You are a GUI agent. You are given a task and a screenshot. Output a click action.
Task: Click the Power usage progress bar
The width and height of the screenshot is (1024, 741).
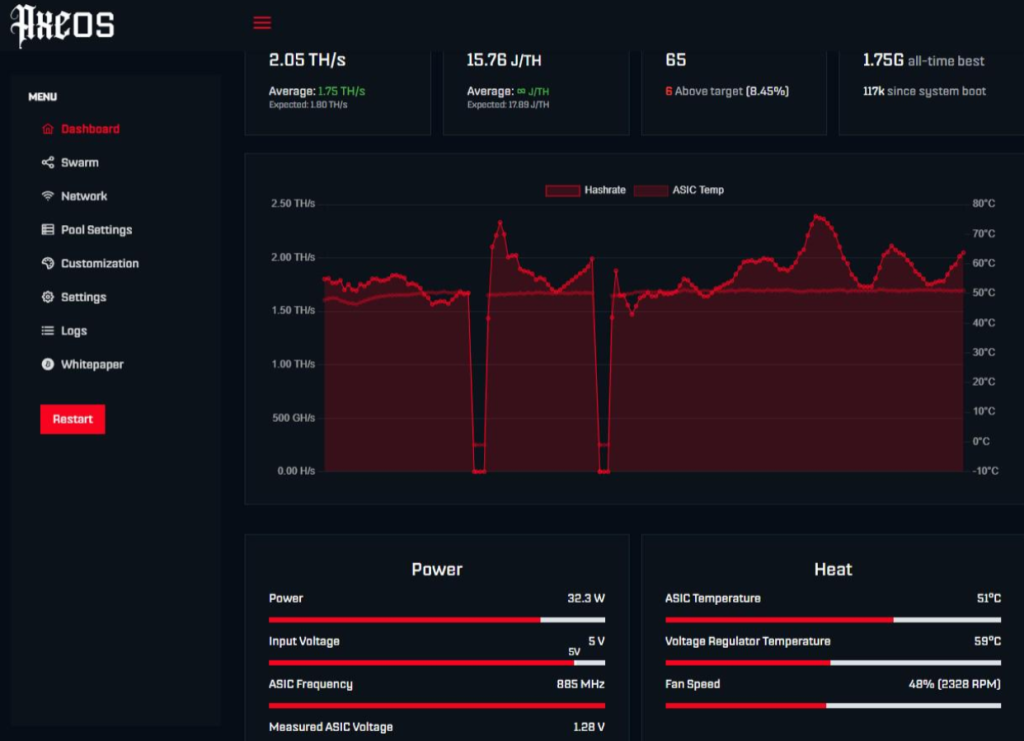tap(437, 620)
